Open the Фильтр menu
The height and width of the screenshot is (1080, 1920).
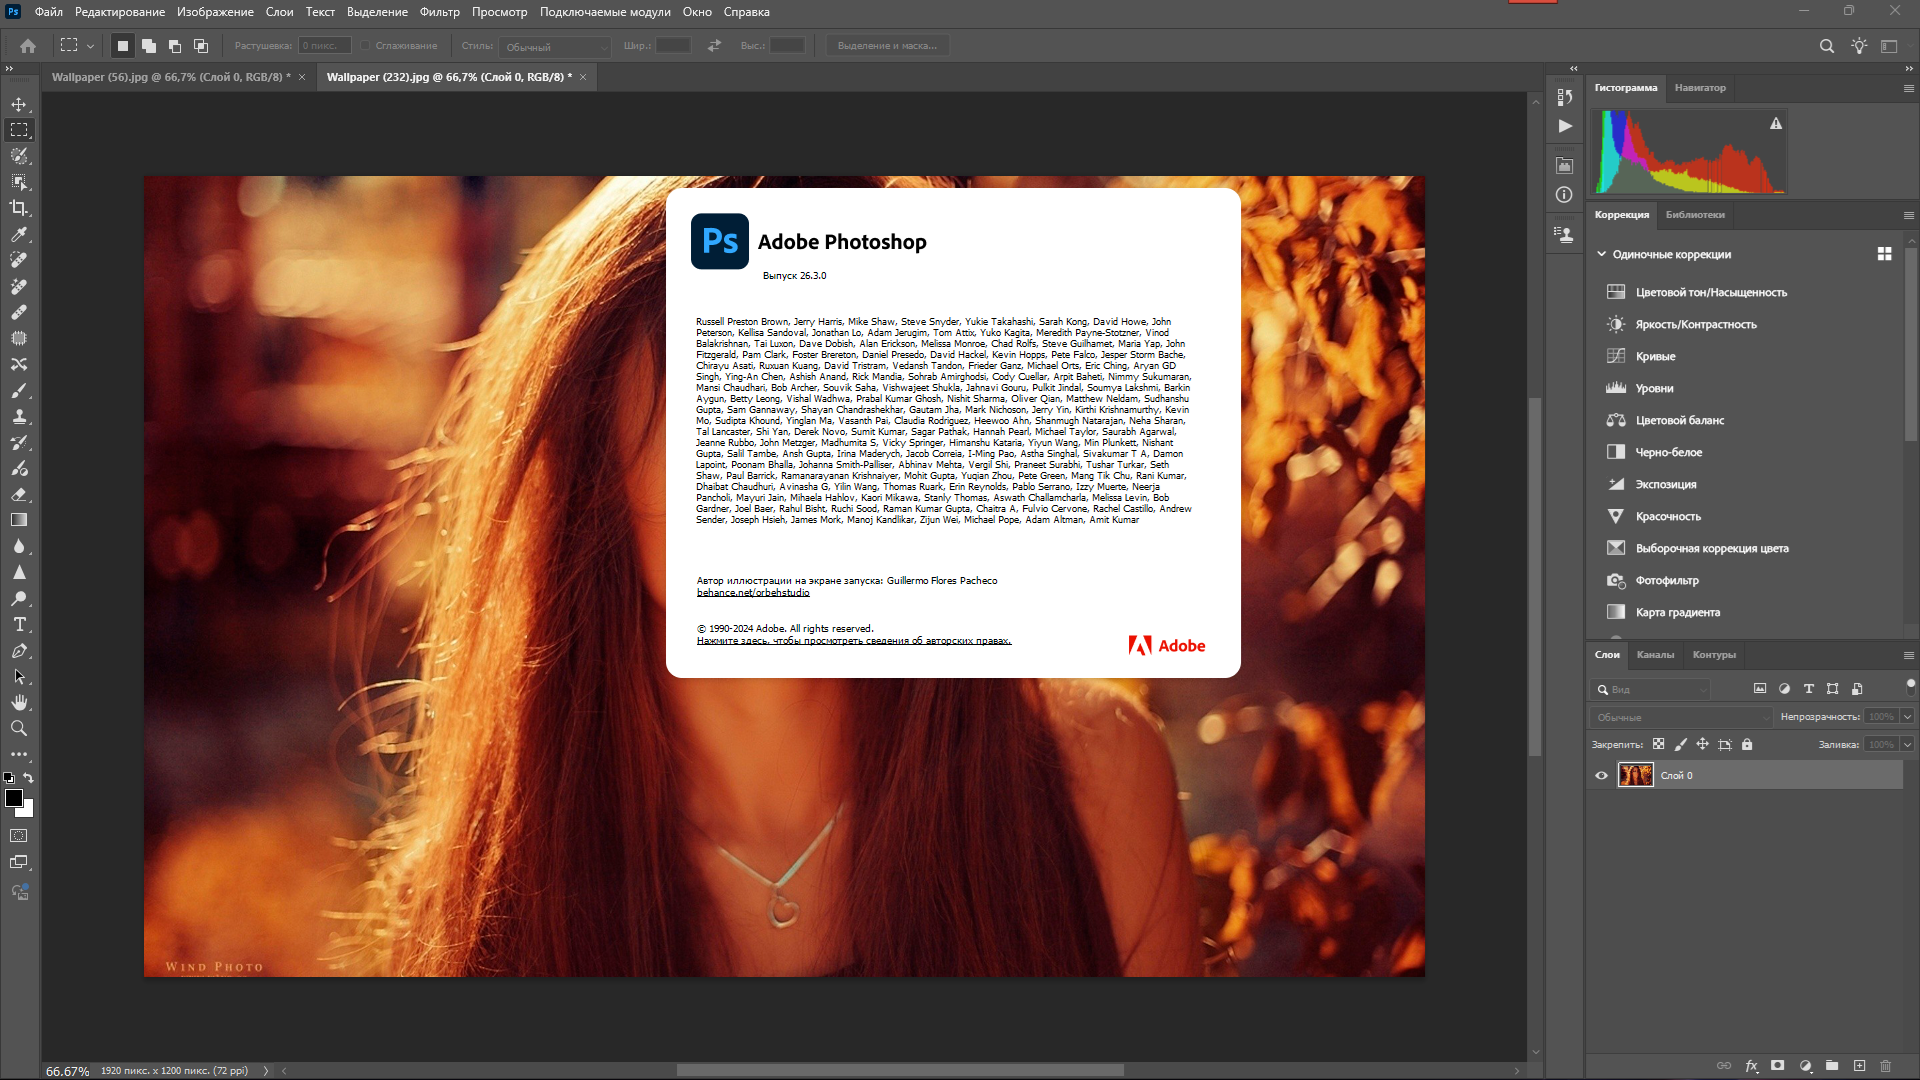[439, 12]
